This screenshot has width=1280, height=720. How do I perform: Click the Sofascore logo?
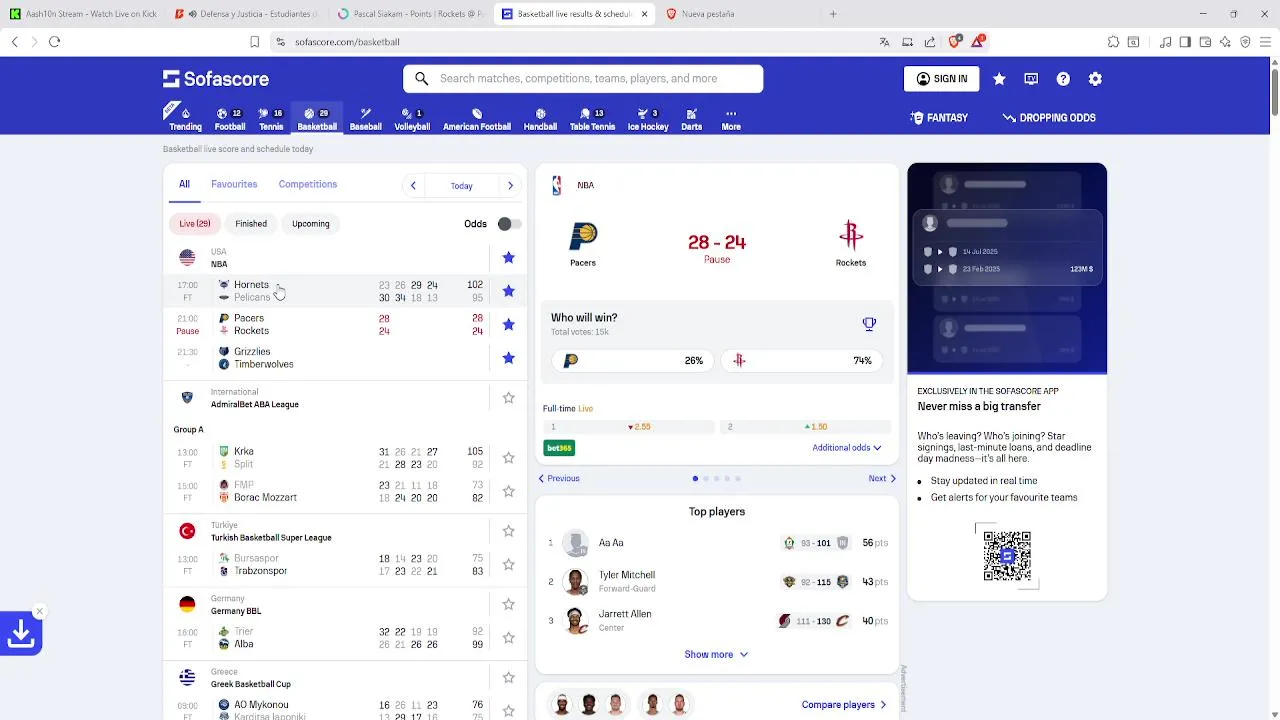coord(216,79)
